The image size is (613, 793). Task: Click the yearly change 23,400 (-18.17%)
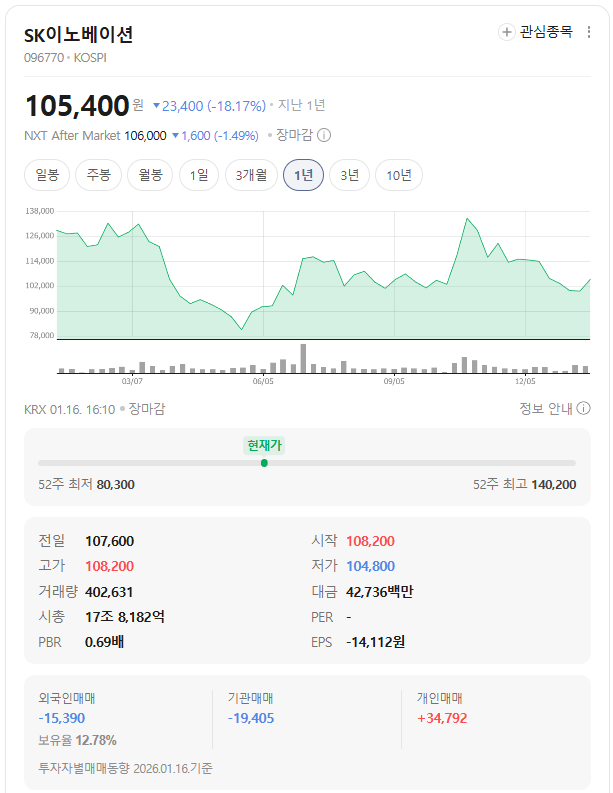tap(209, 106)
